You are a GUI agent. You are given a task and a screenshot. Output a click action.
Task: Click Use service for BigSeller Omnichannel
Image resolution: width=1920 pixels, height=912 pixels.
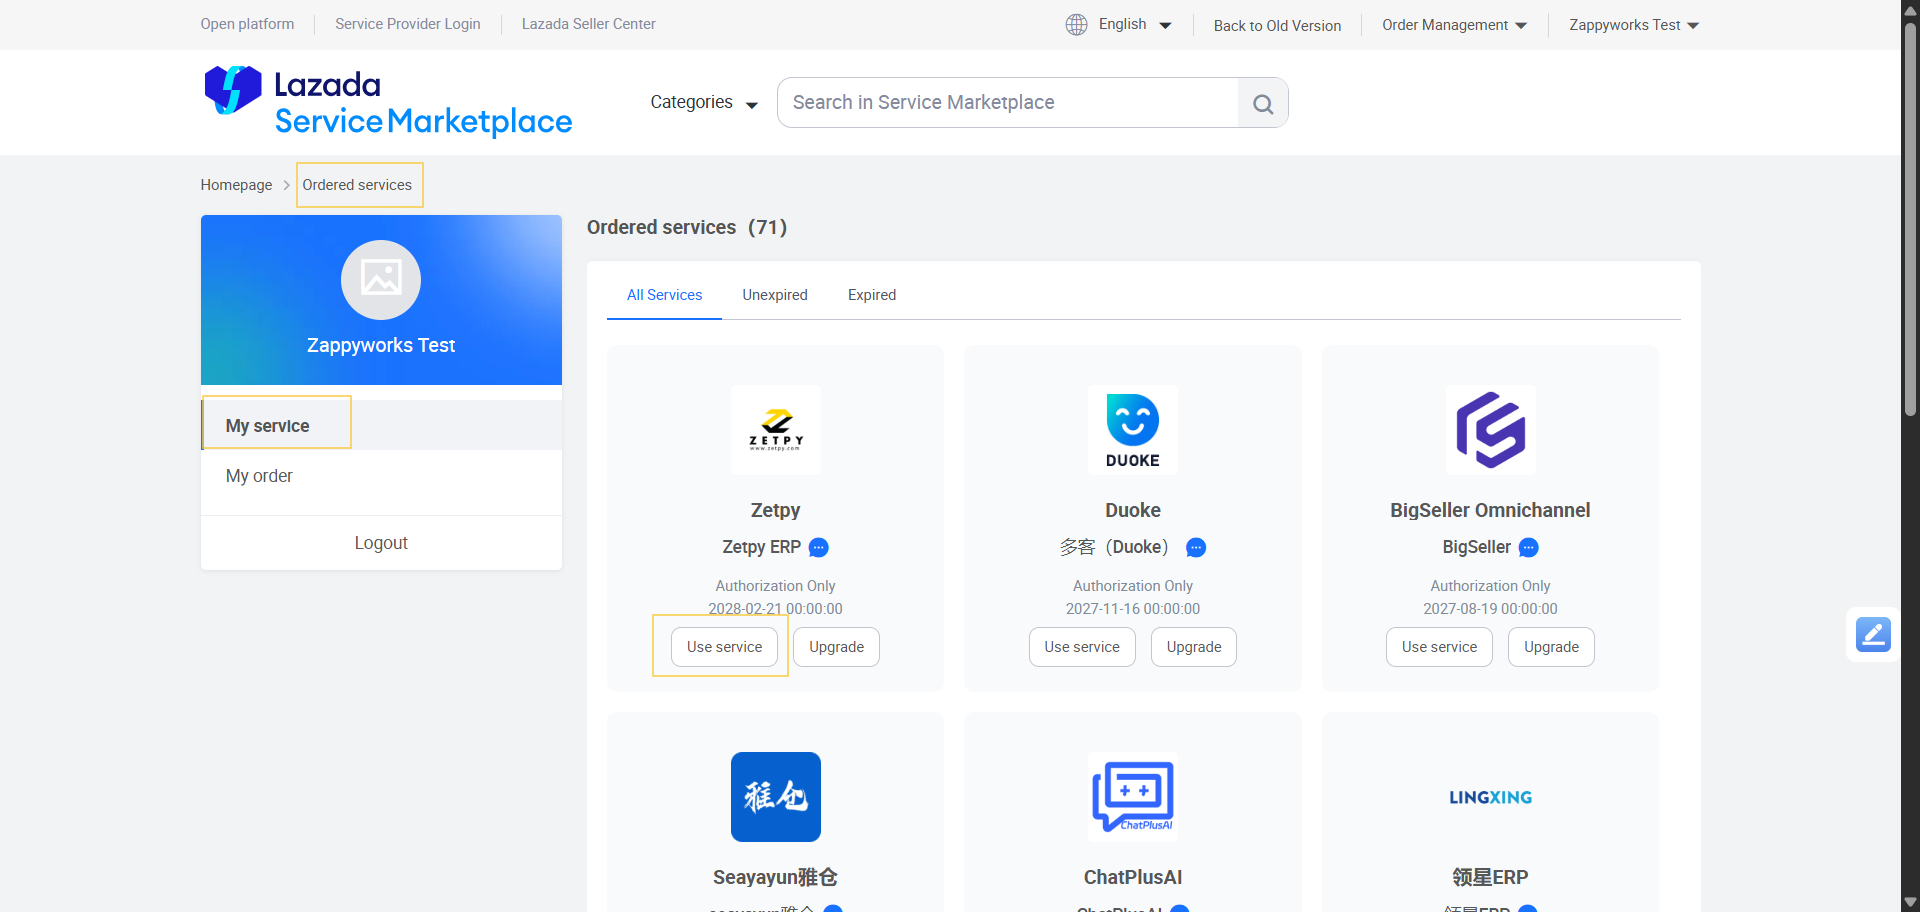1439,647
